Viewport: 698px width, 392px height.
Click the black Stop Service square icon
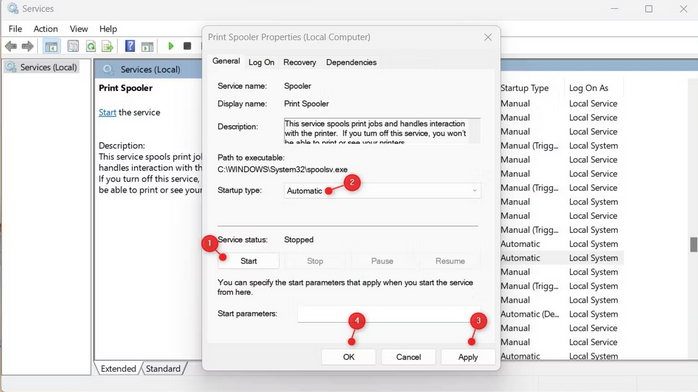point(187,46)
